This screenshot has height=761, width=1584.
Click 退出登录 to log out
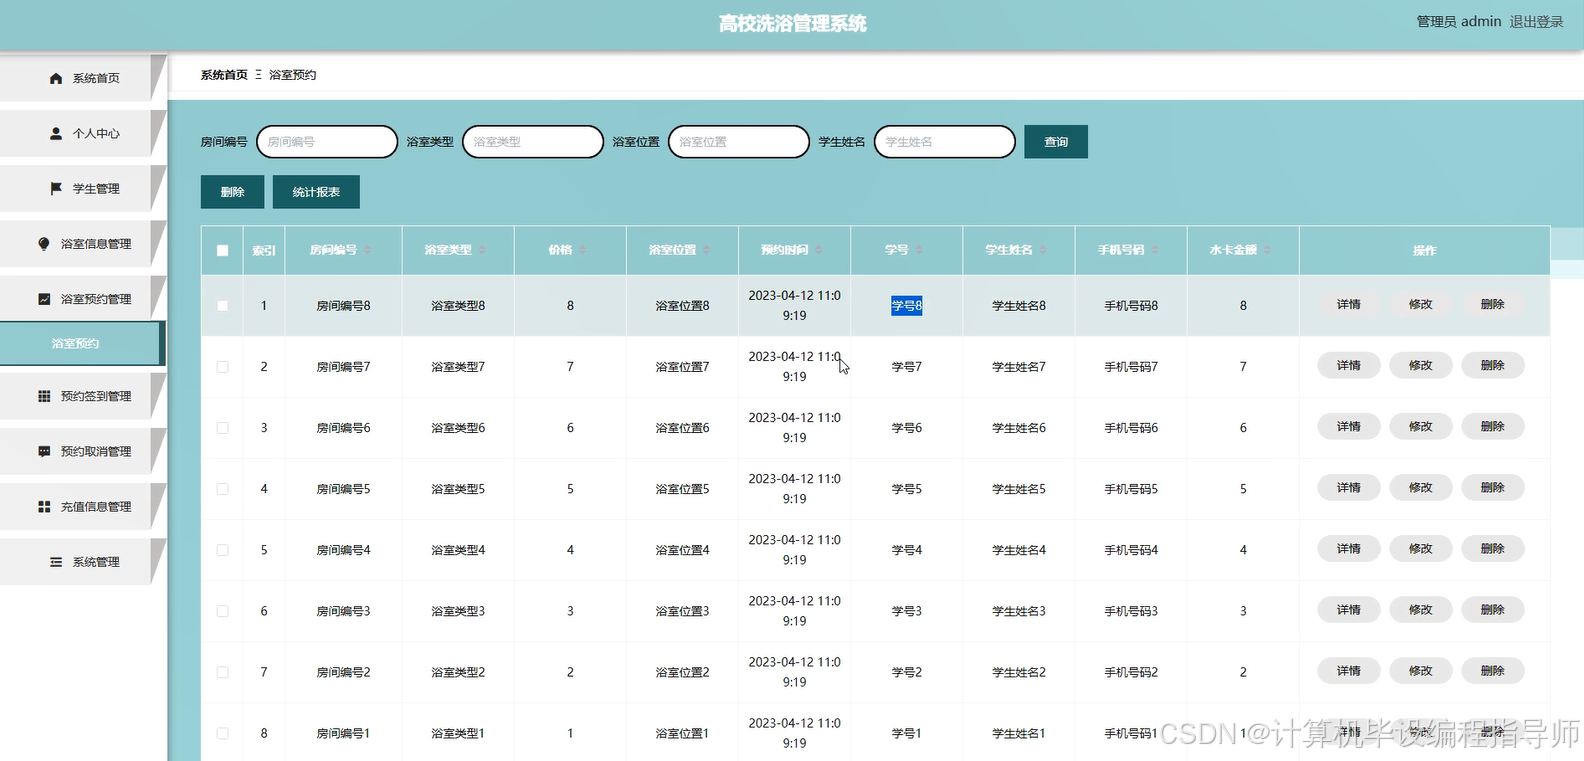[x=1536, y=21]
